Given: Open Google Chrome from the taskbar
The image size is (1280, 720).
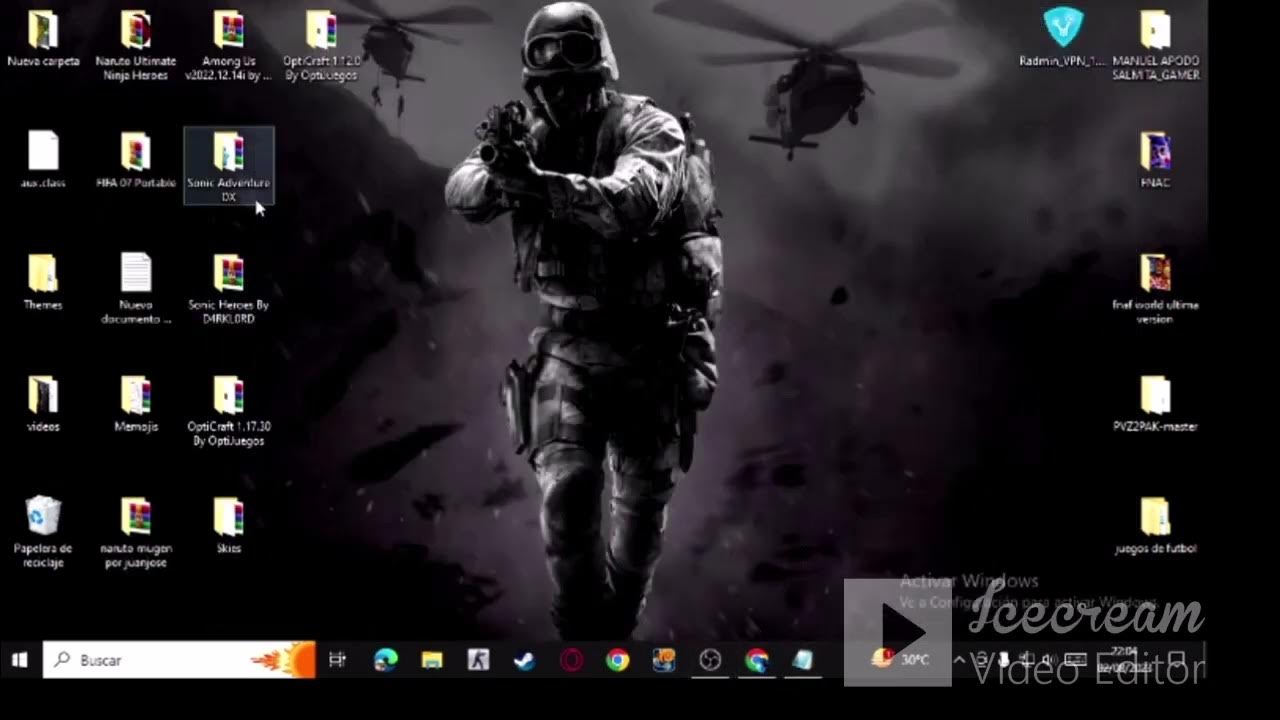Looking at the screenshot, I should (x=617, y=660).
